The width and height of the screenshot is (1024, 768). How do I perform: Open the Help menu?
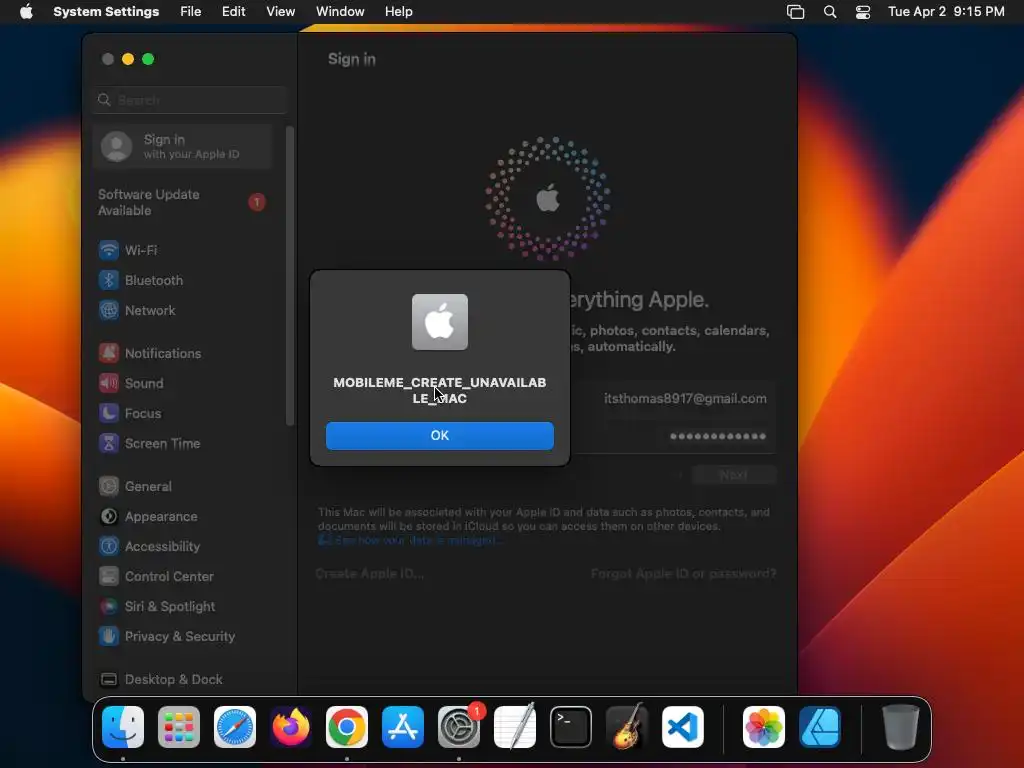pos(398,12)
